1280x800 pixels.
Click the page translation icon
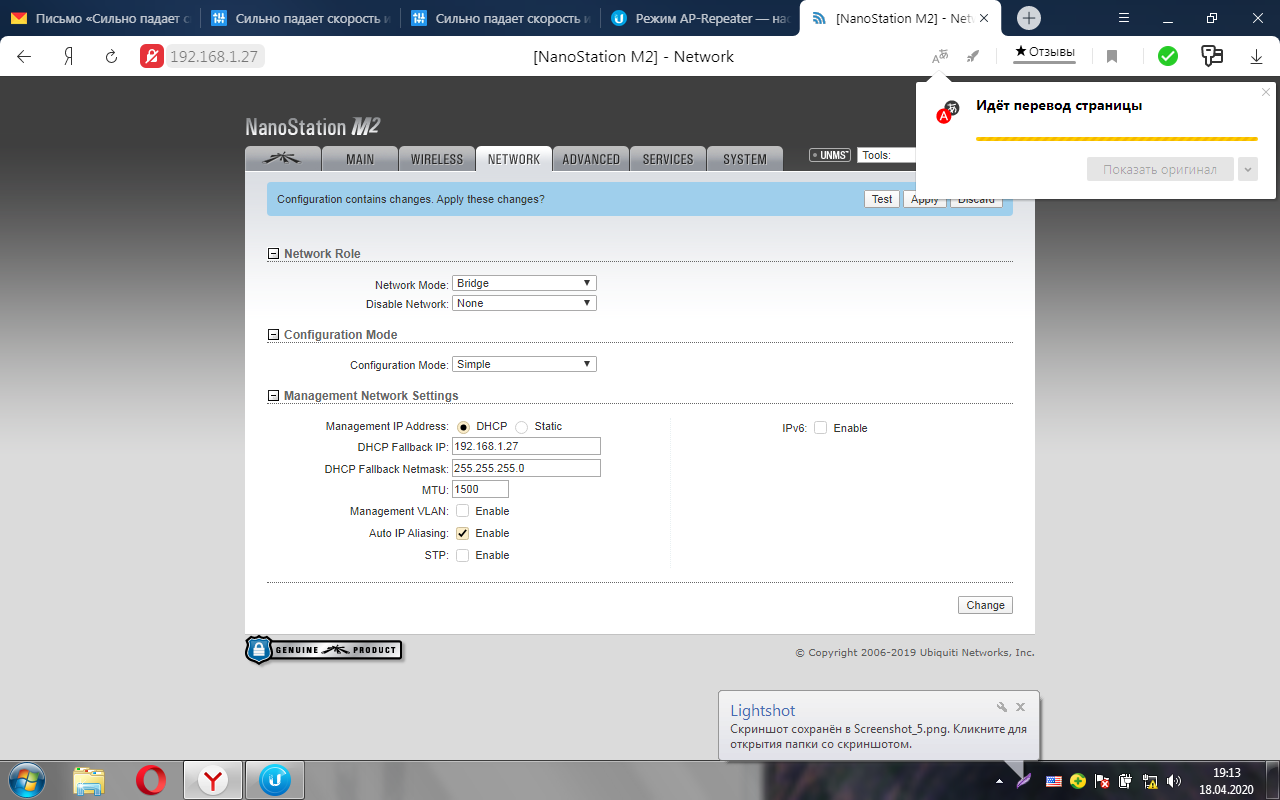coord(940,57)
